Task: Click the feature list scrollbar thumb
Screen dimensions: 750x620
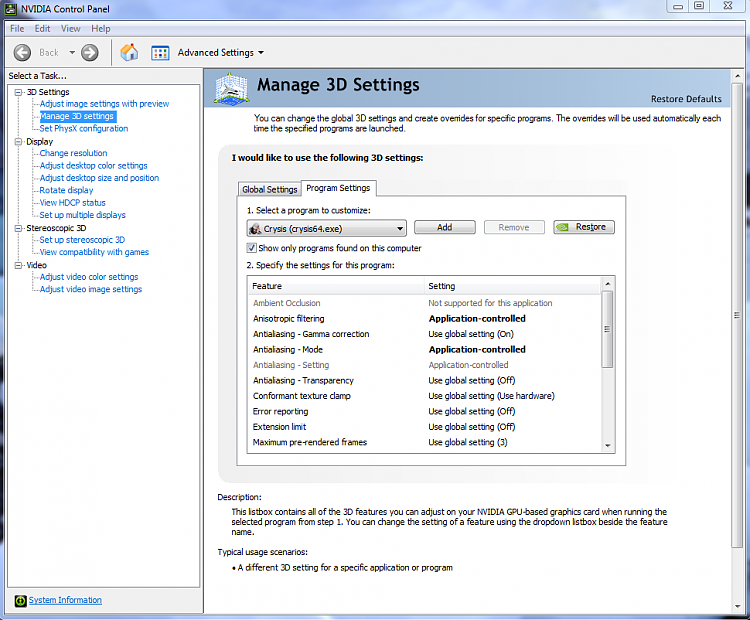Action: [x=607, y=329]
